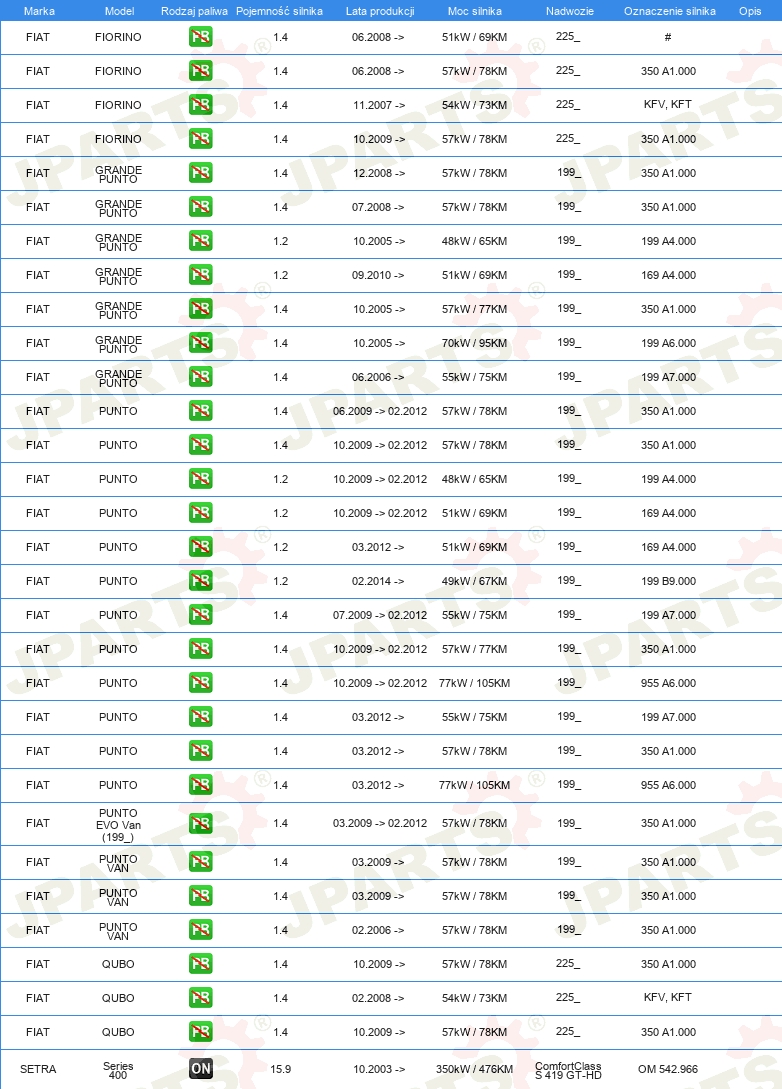Select the '11.2007 ->' production years cell
Viewport: 782px width, 1089px height.
click(379, 105)
